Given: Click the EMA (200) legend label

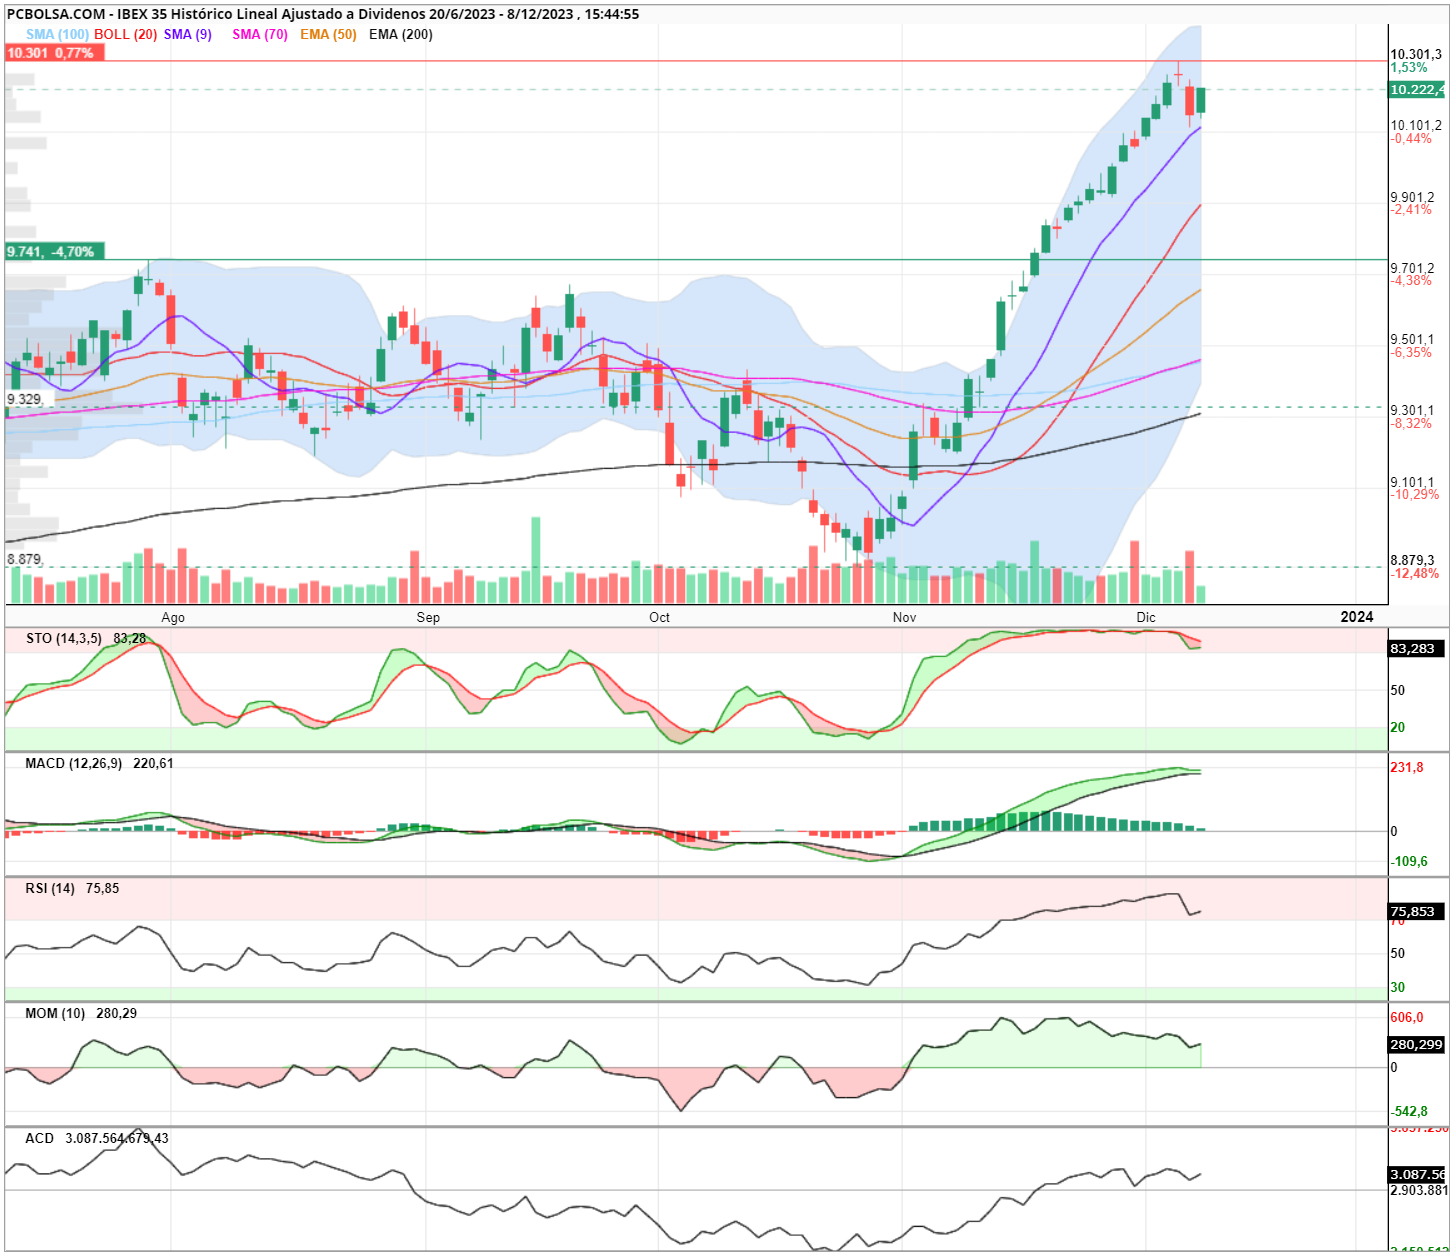Looking at the screenshot, I should click(401, 34).
